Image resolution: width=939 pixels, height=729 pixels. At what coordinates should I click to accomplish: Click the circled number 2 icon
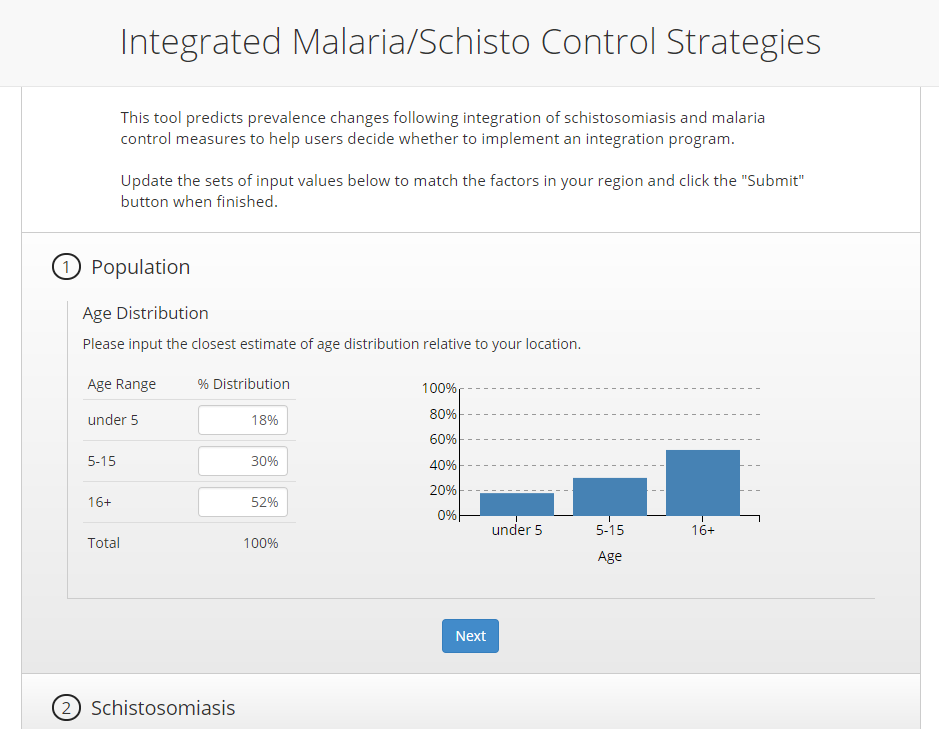pos(66,709)
